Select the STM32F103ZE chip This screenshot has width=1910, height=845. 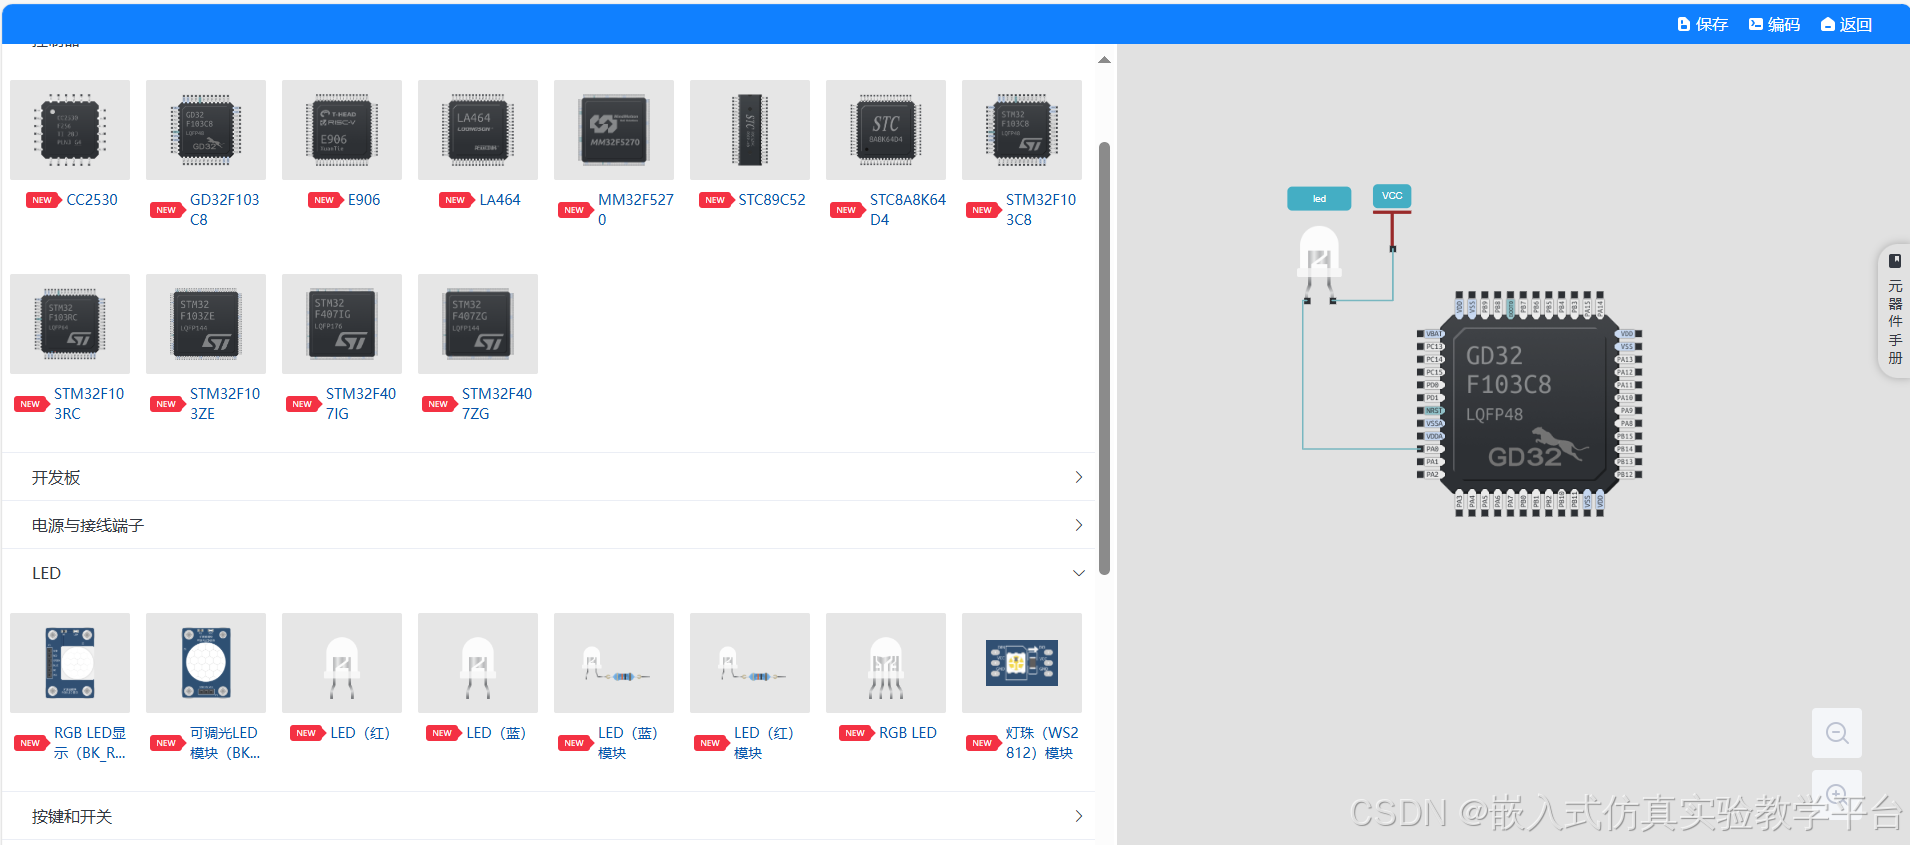coord(206,324)
